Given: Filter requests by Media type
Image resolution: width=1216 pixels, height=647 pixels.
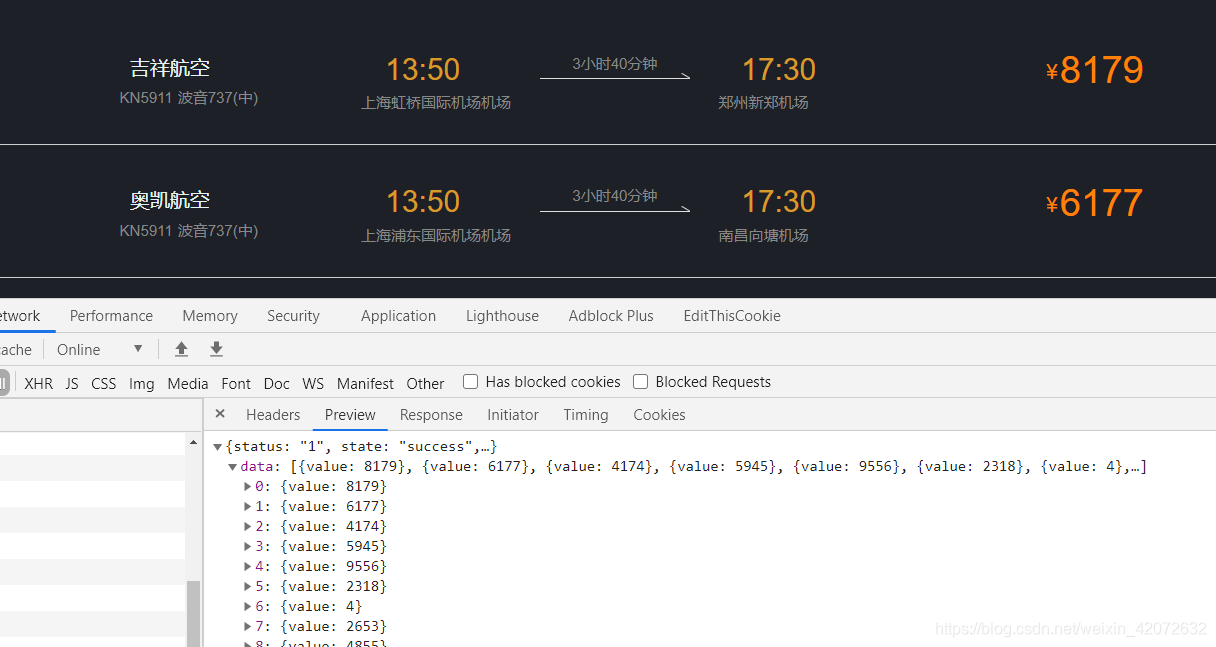Looking at the screenshot, I should [188, 383].
